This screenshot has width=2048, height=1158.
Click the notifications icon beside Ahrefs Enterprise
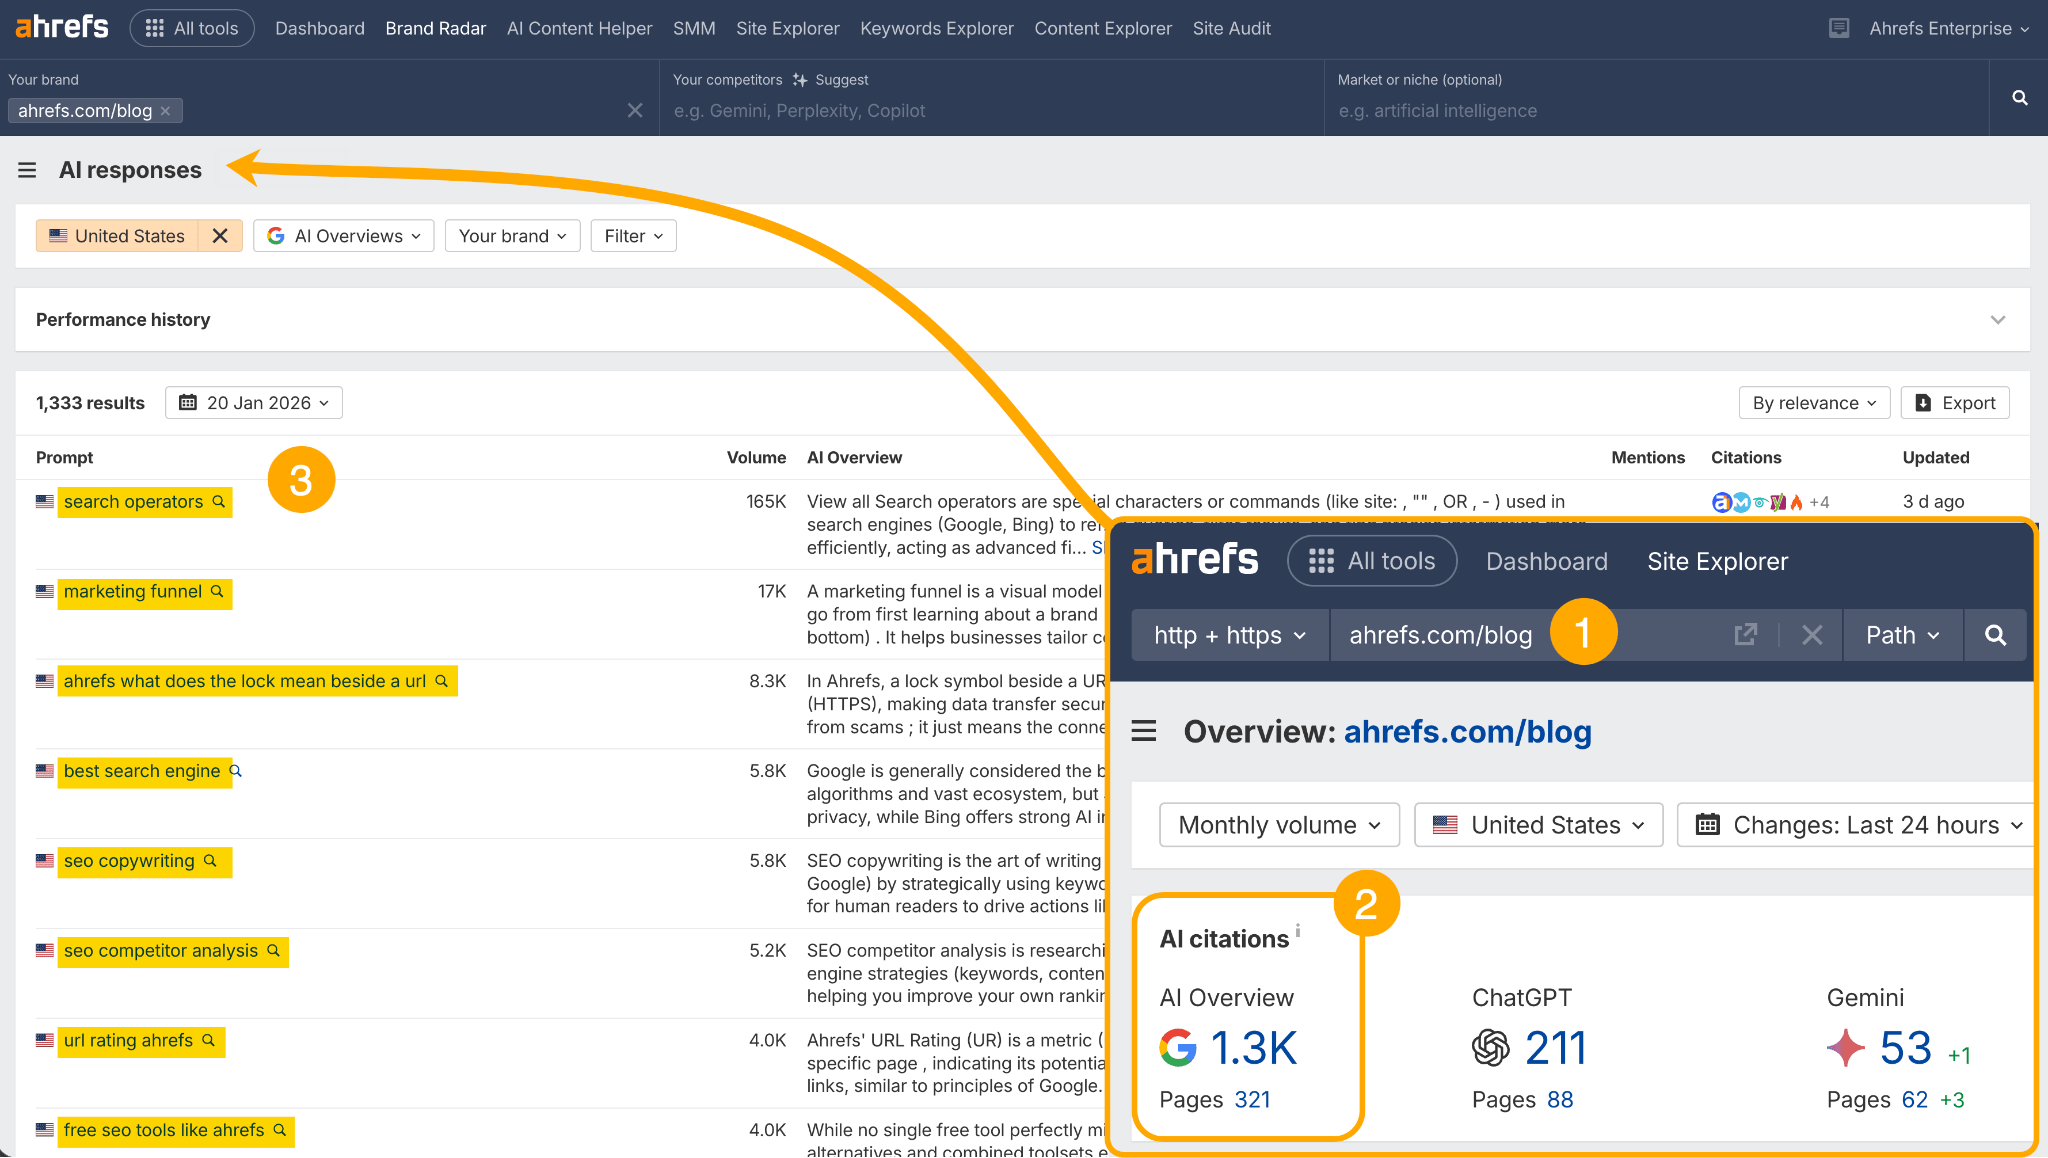click(1838, 27)
